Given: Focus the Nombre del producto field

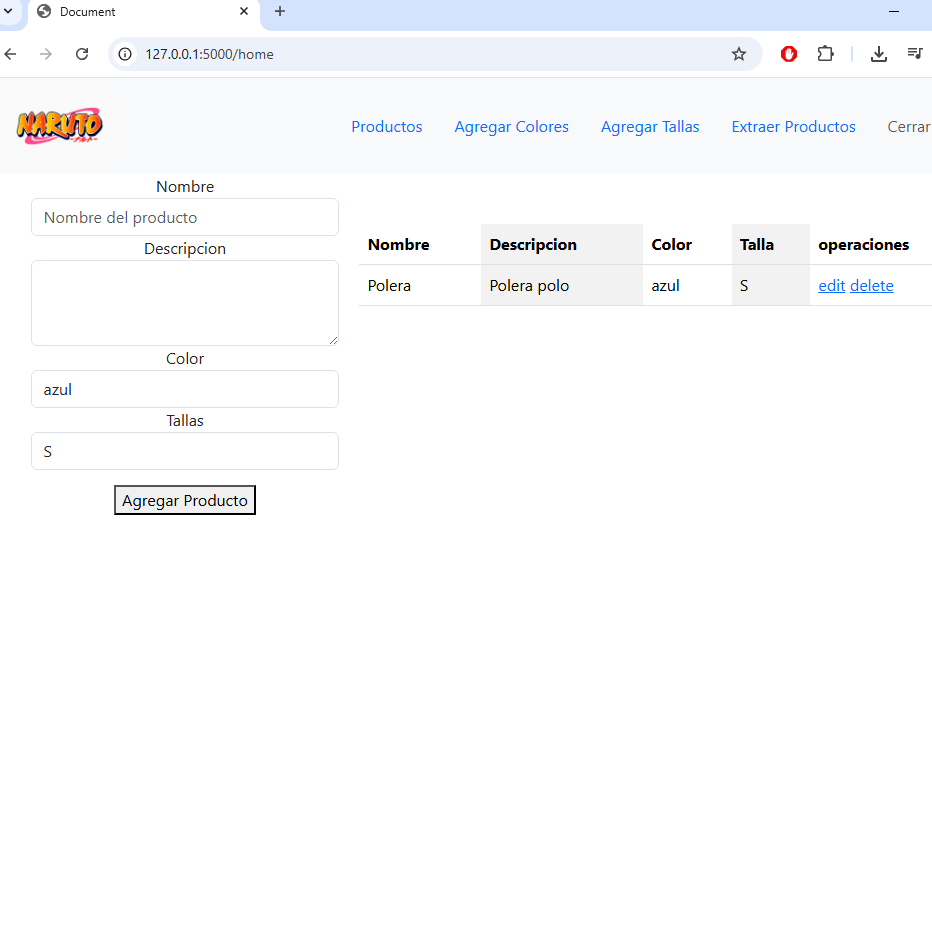Looking at the screenshot, I should tap(185, 217).
